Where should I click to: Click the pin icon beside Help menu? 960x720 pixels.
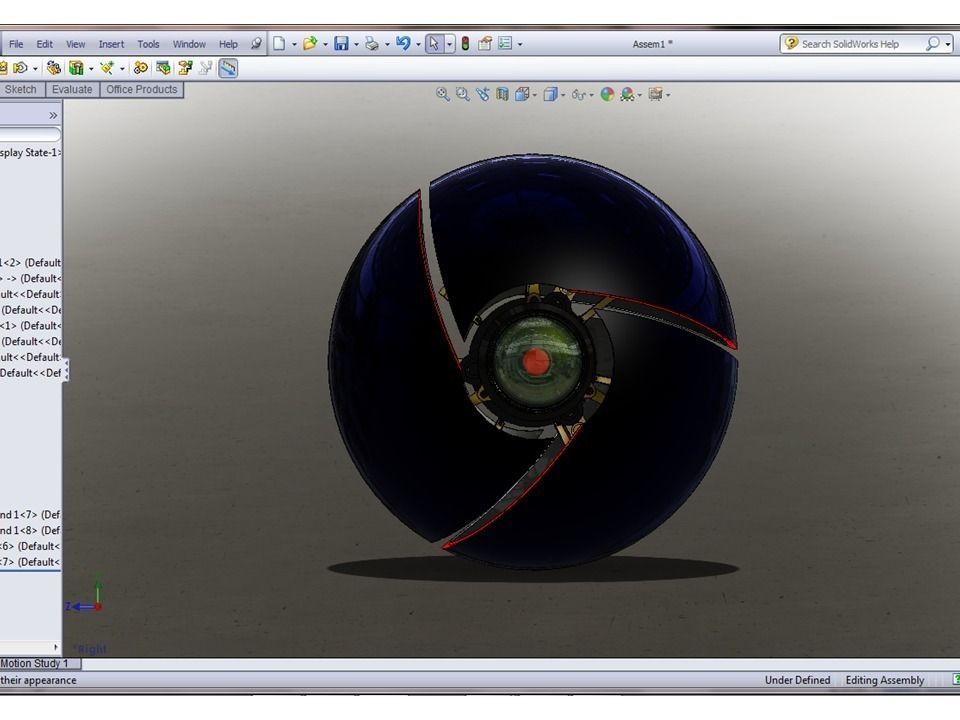[x=256, y=43]
